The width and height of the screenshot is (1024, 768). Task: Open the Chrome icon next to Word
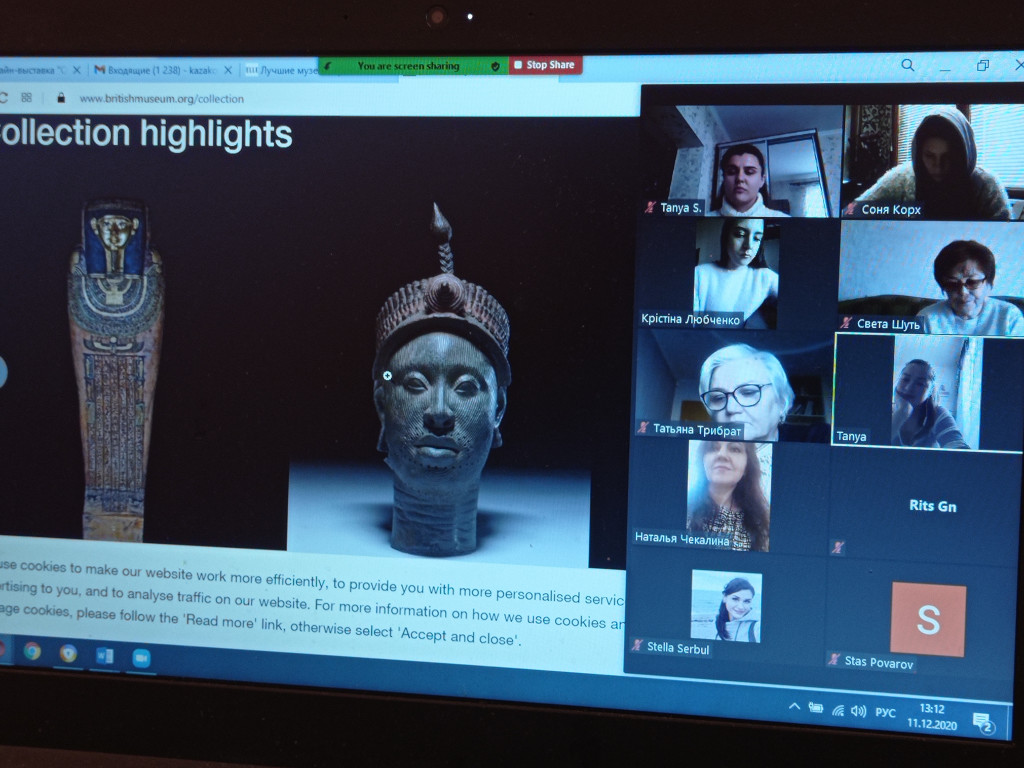(68, 653)
